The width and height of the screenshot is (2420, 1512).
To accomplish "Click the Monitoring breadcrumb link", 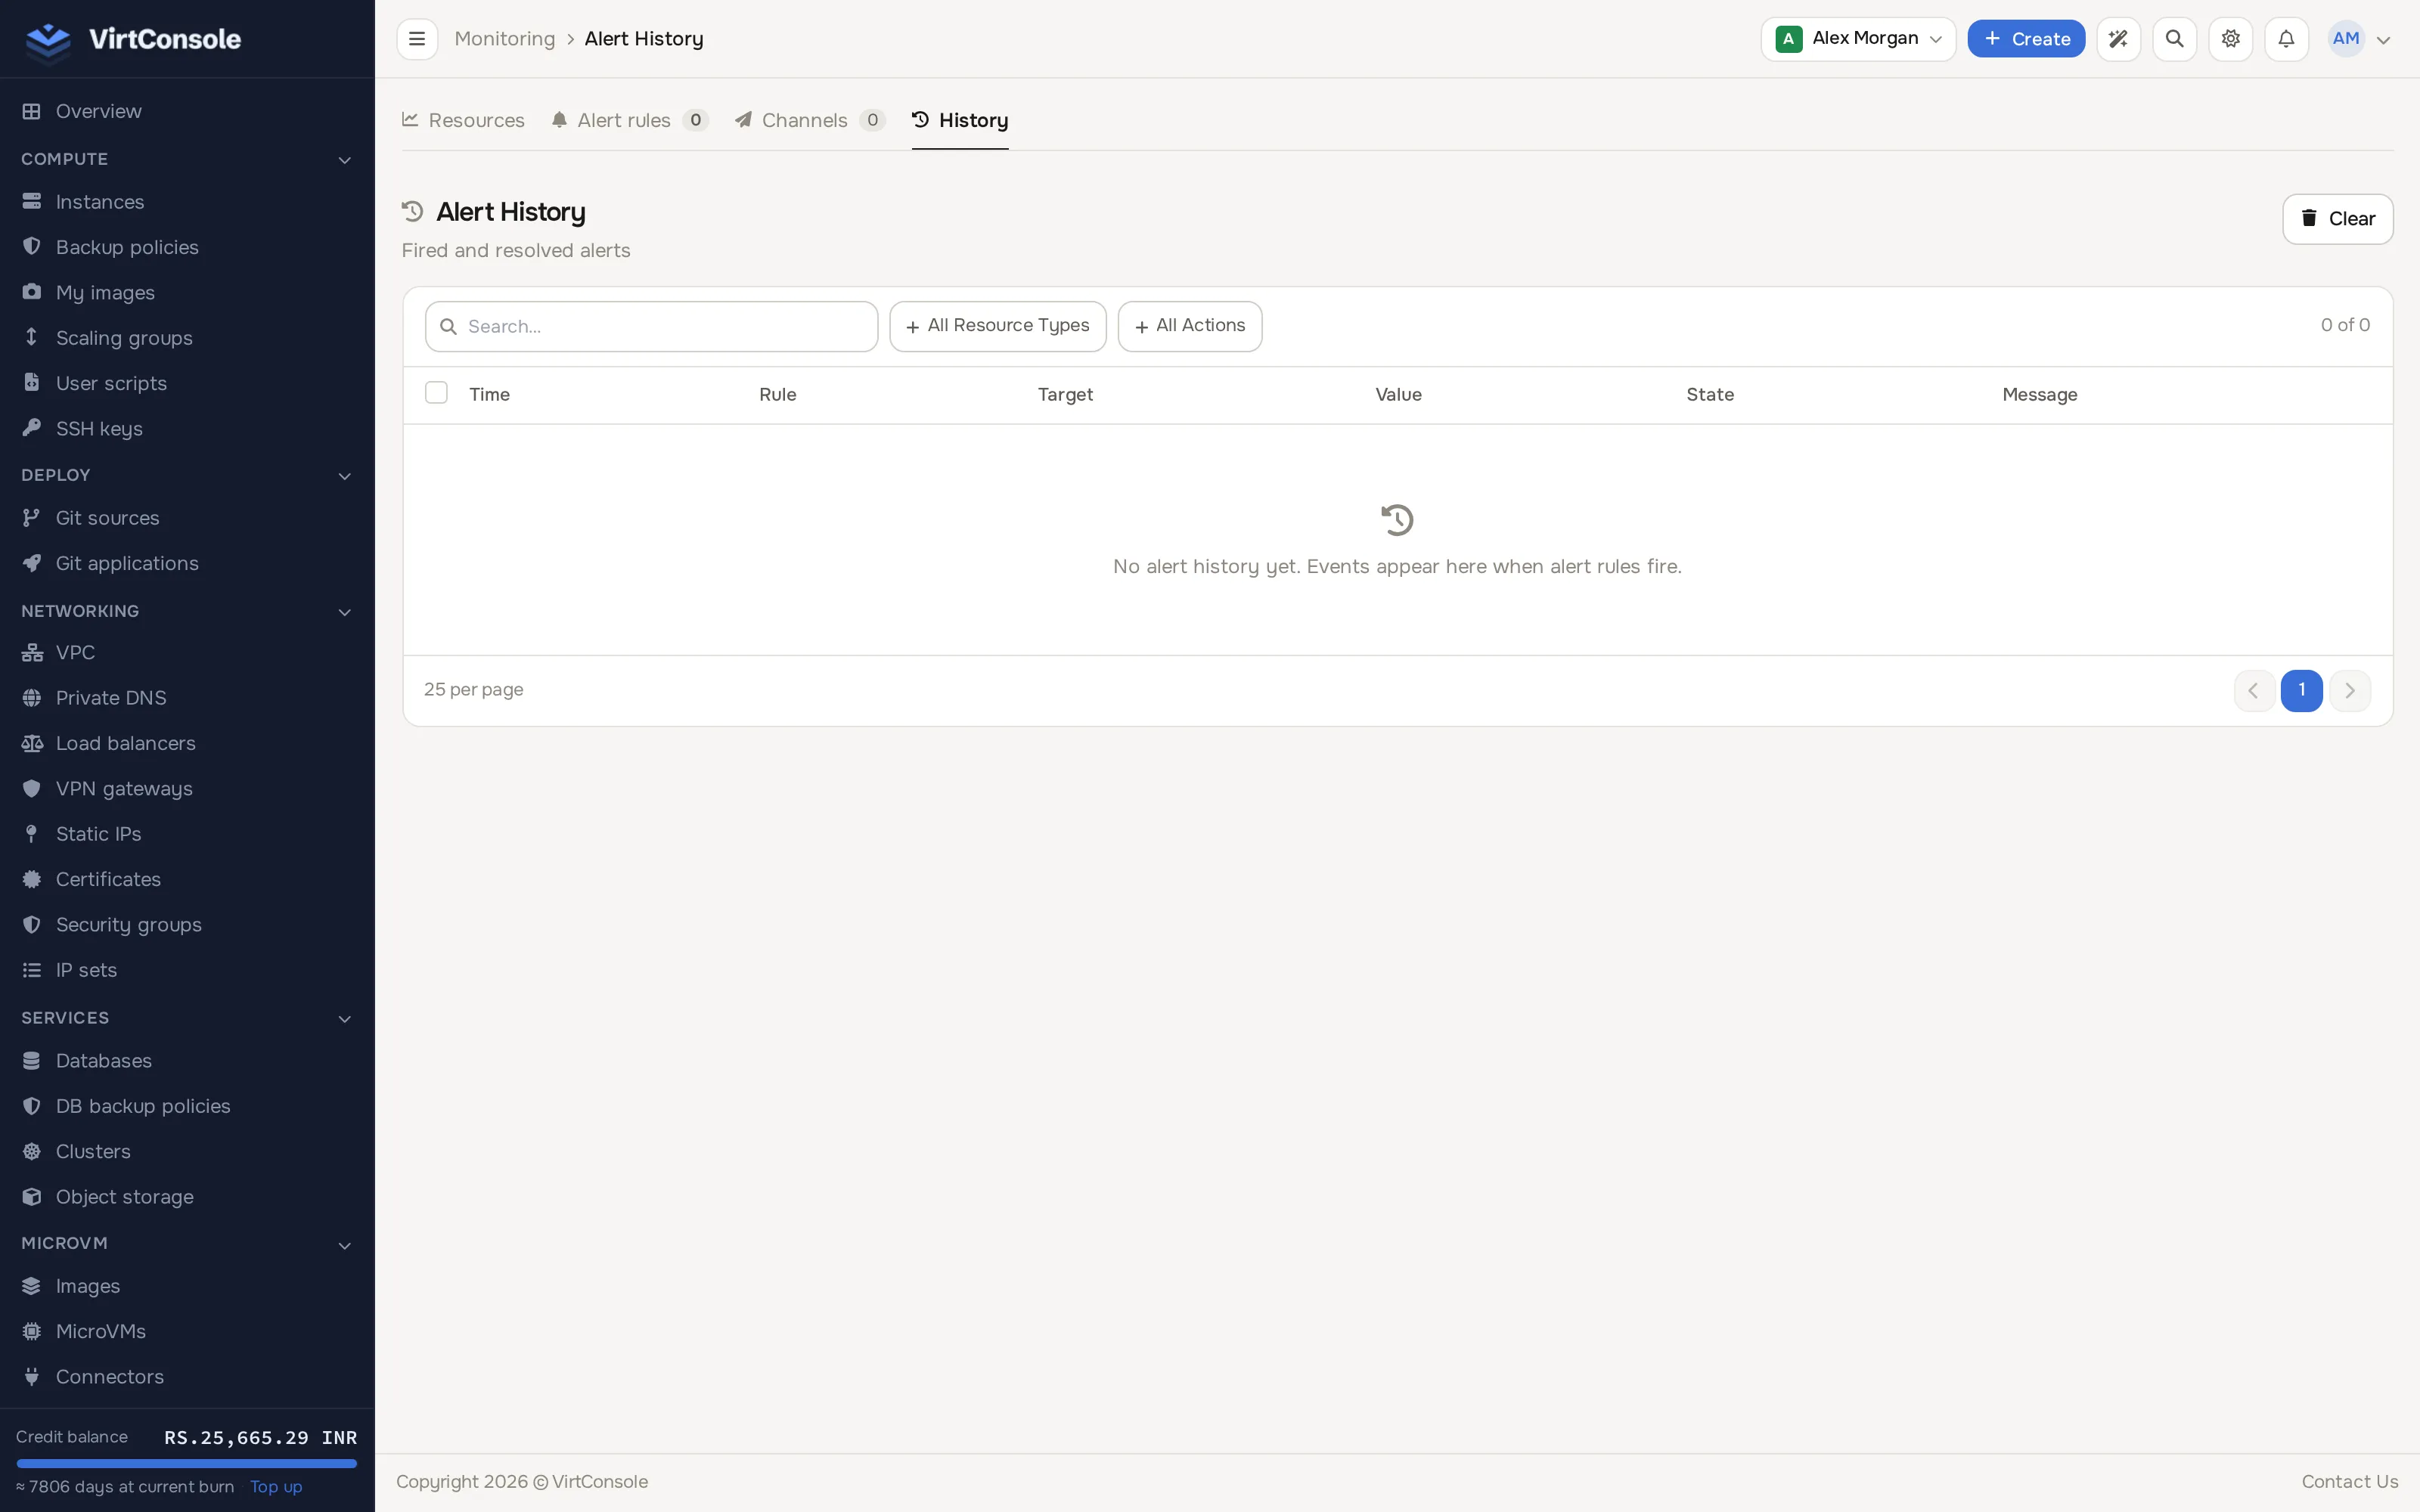I will pyautogui.click(x=505, y=39).
